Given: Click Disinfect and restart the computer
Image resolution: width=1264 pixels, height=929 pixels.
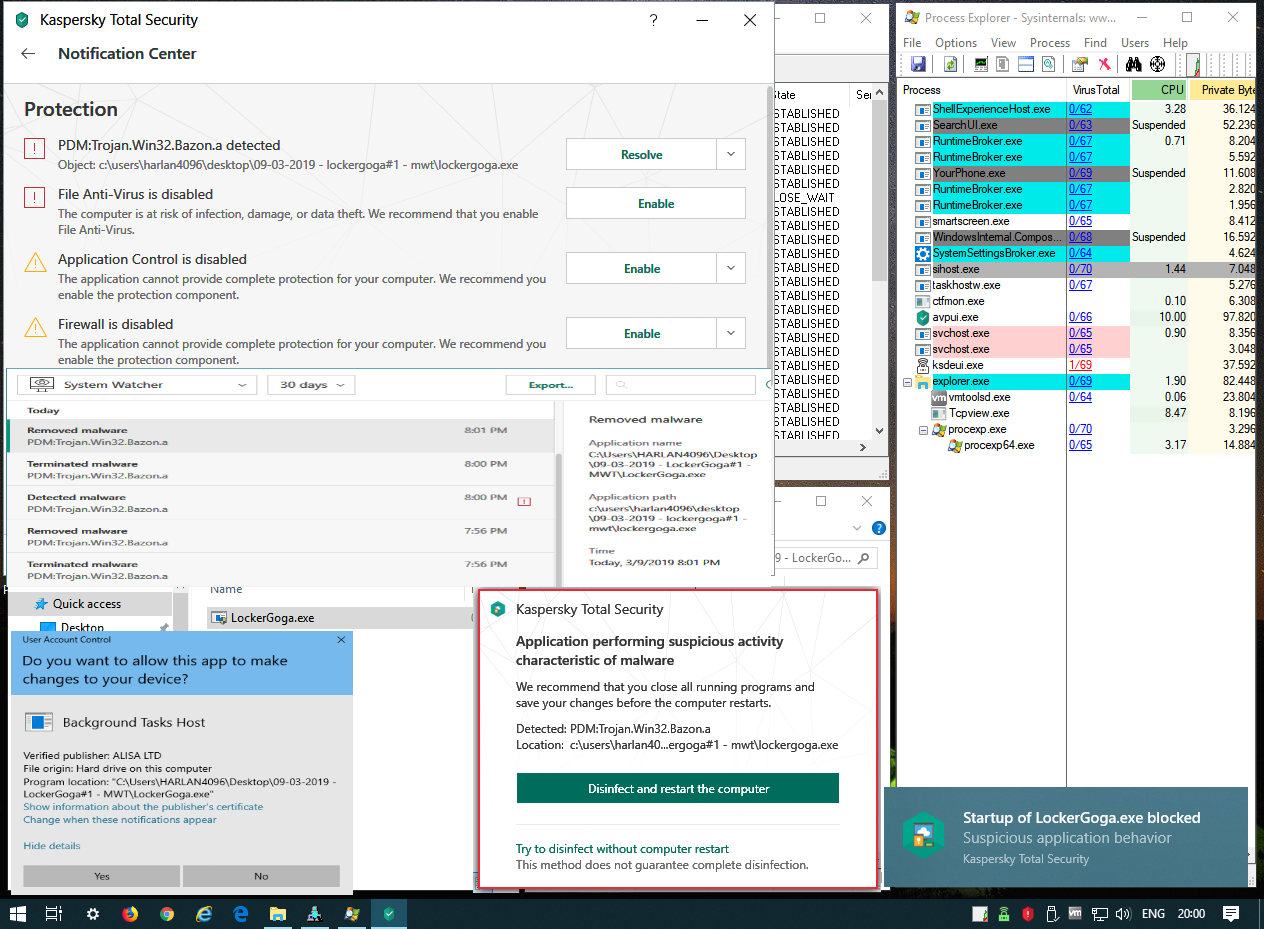Looking at the screenshot, I should click(678, 788).
